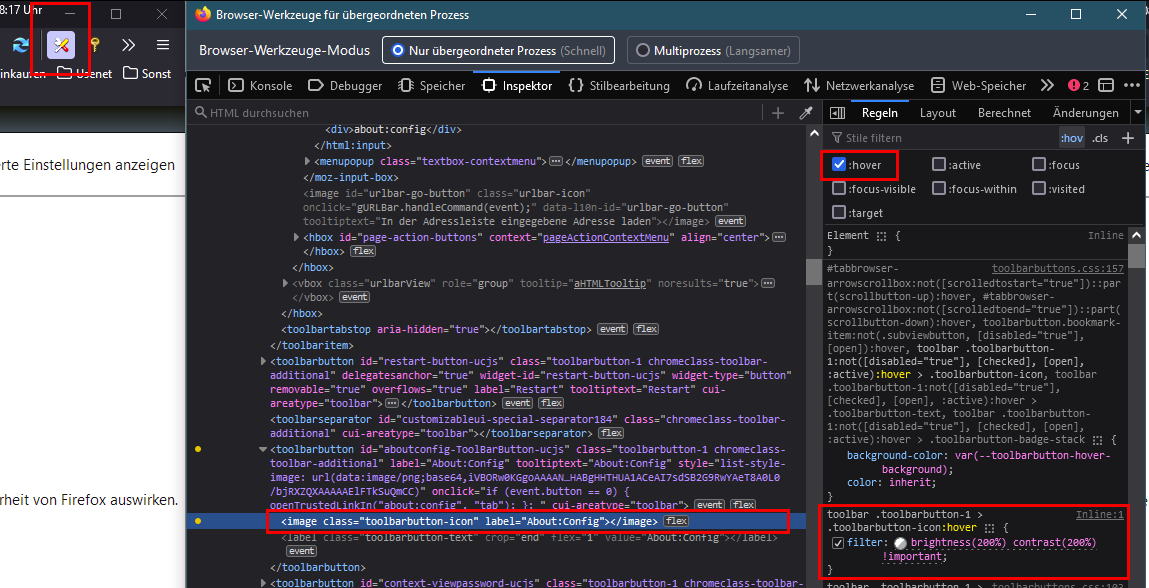
Task: Enable the :active pseudo-class checkbox
Action: click(939, 165)
